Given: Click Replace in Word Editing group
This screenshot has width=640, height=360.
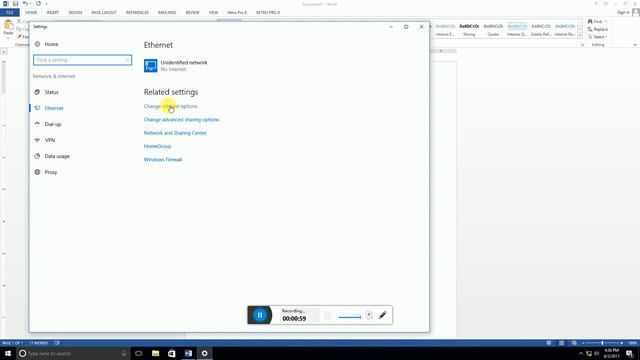Looking at the screenshot, I should pyautogui.click(x=598, y=29).
